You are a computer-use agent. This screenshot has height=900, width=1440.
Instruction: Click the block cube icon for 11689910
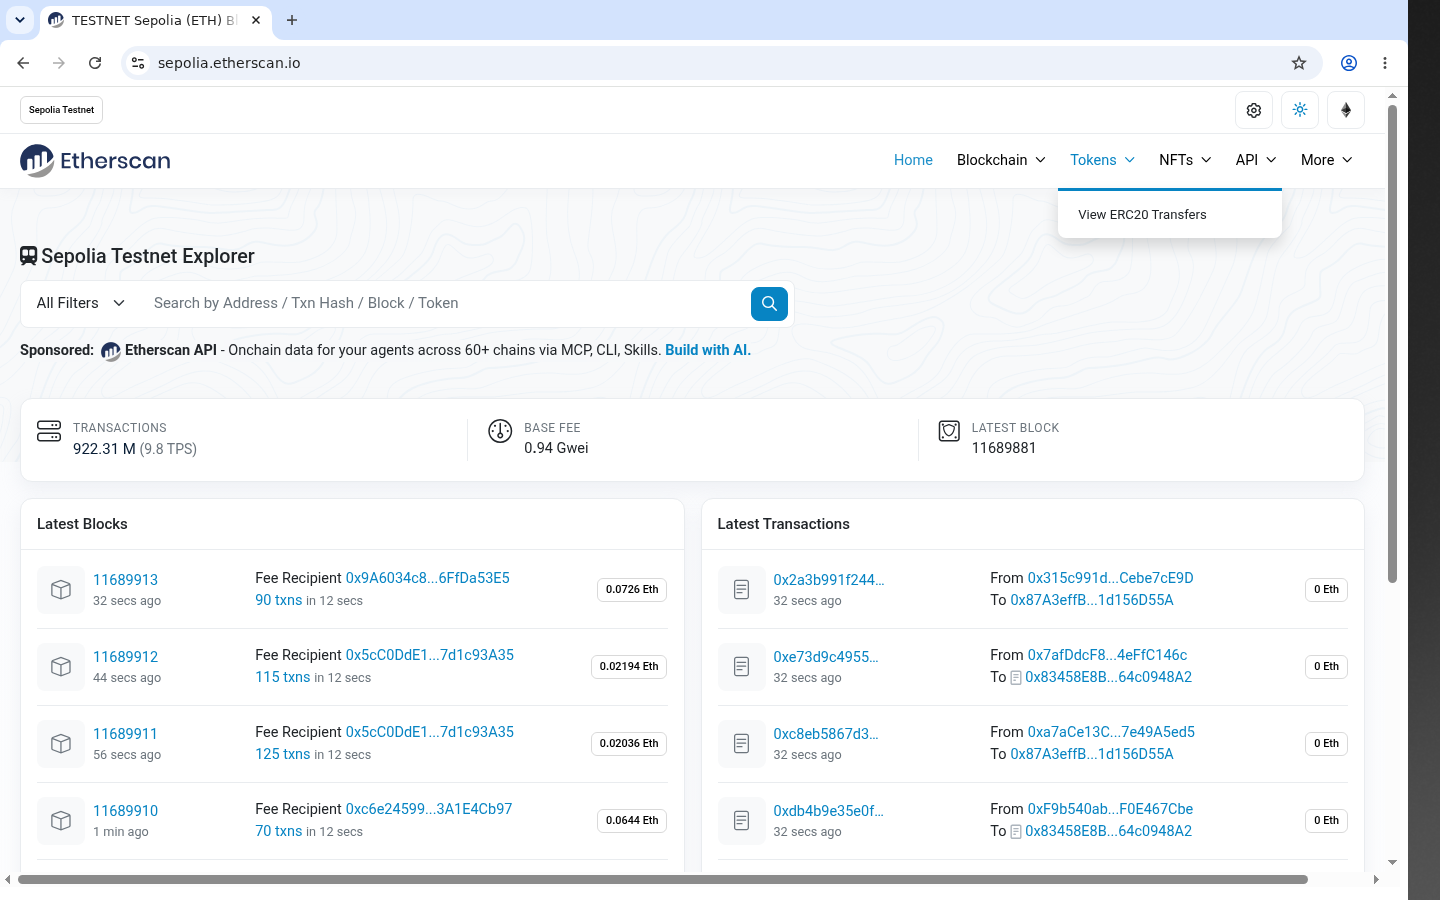coord(61,821)
